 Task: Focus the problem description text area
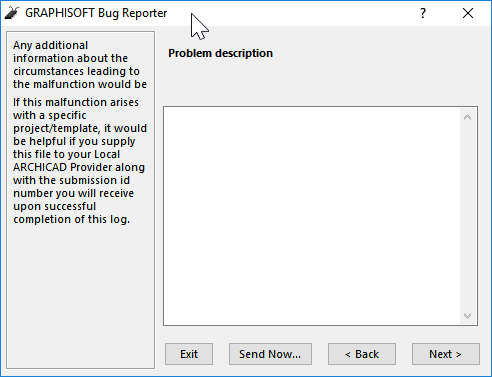coord(312,216)
